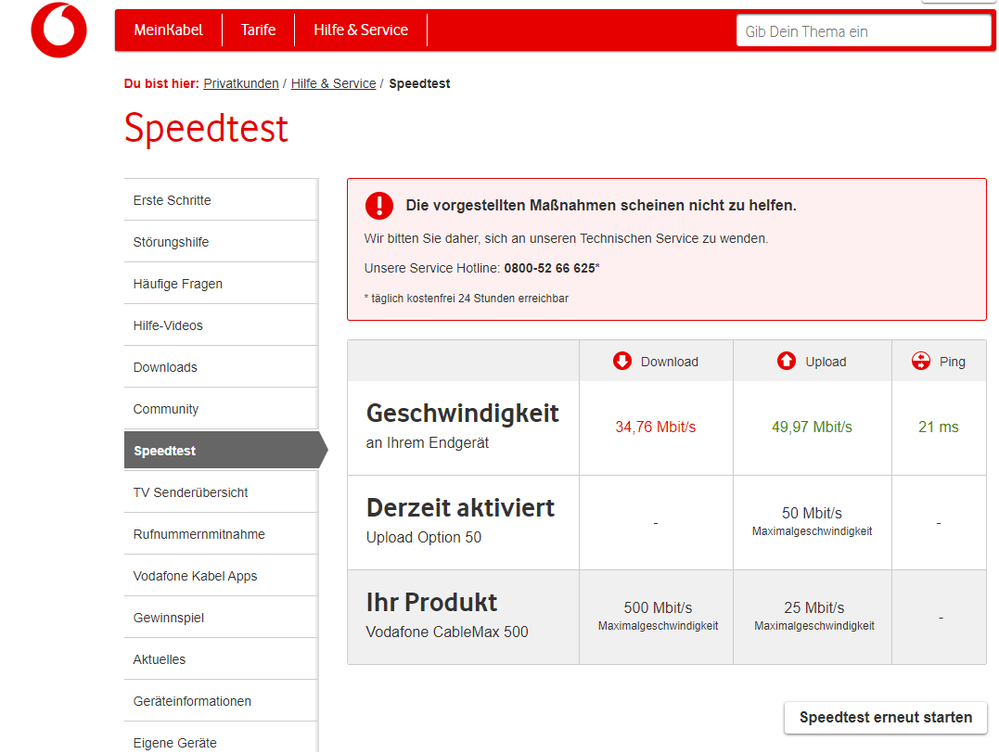
Task: Open Störungshilfe in the sidebar
Action: [220, 242]
